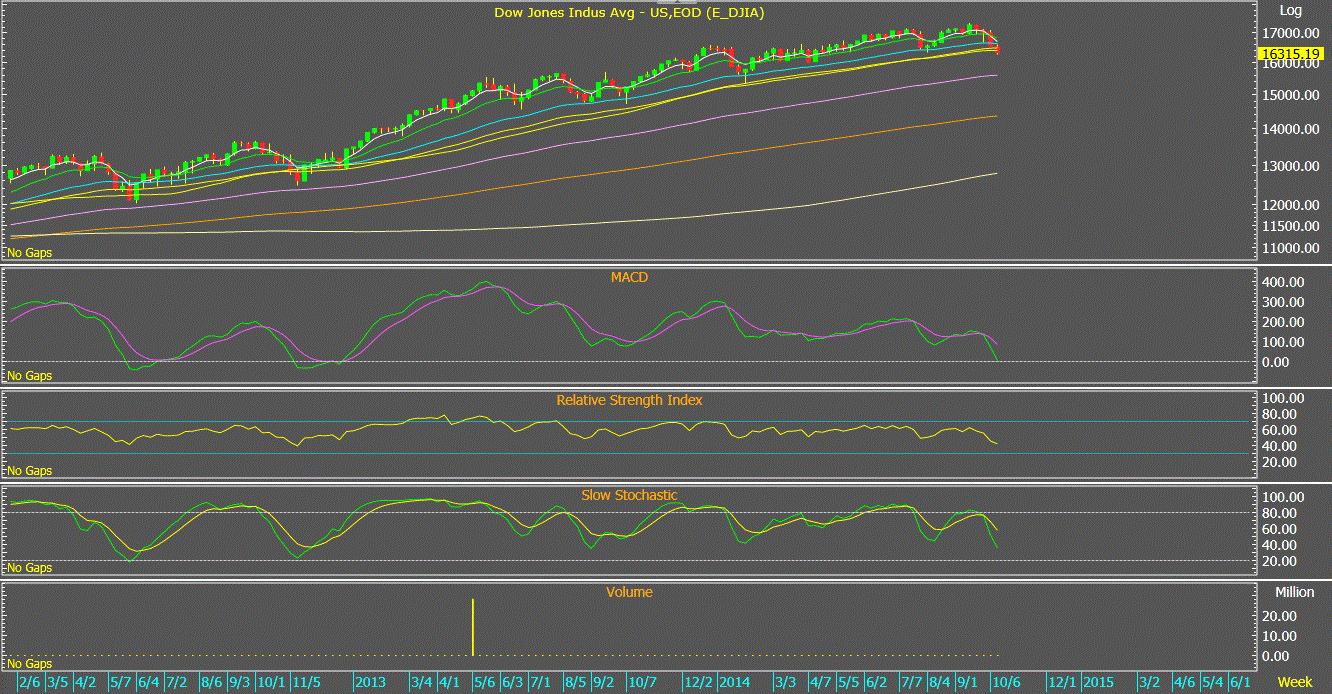This screenshot has width=1332, height=694.
Task: Click No Gaps in the Slow Stochastic pane
Action: point(29,568)
